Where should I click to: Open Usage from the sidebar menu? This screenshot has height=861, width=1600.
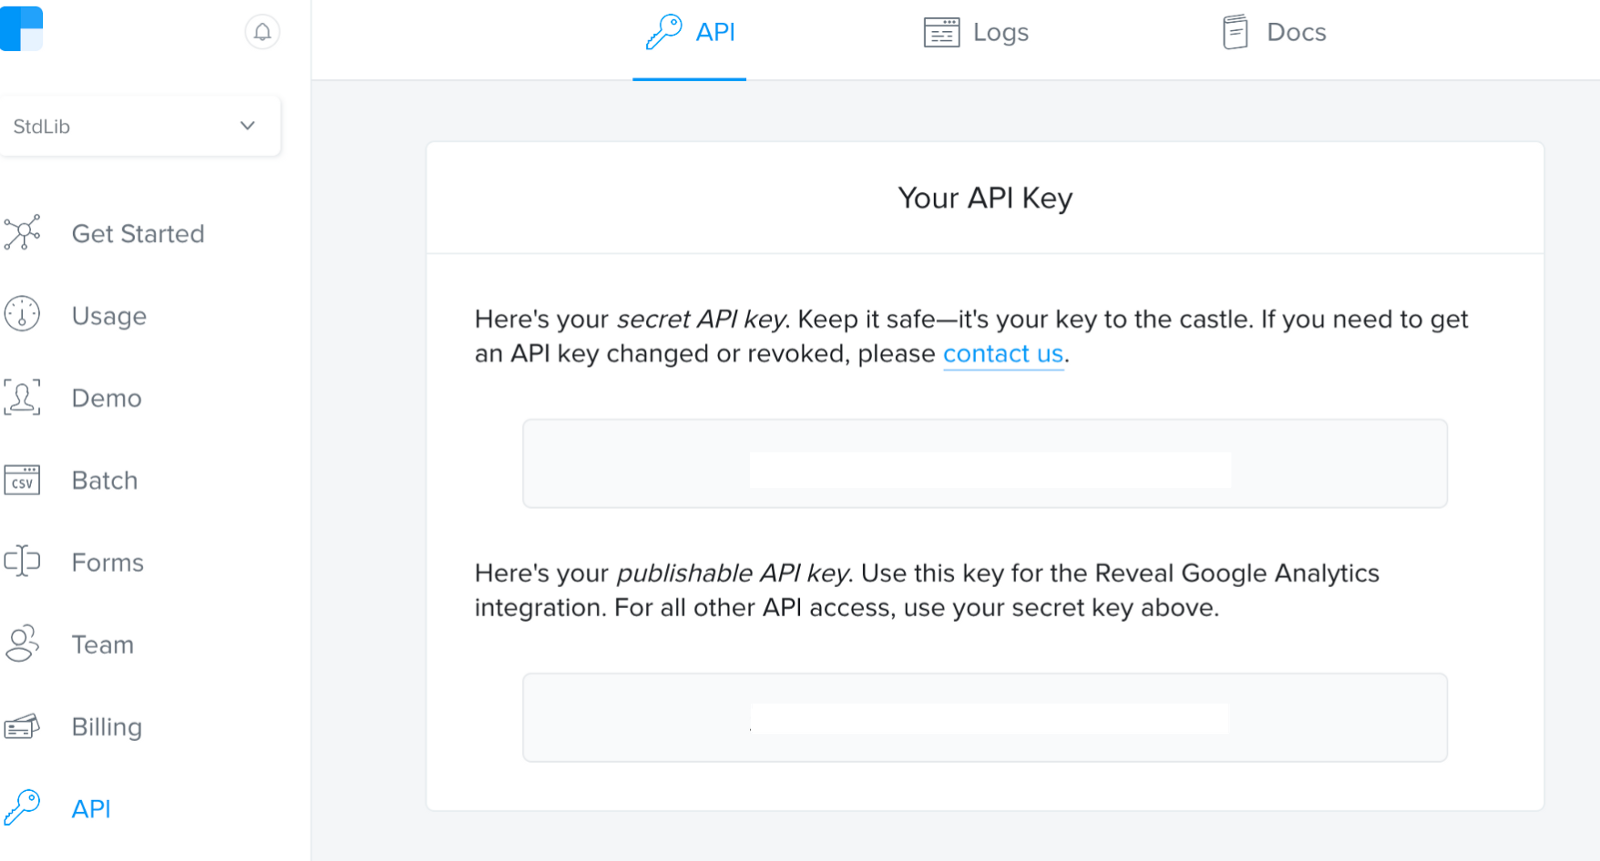109,316
